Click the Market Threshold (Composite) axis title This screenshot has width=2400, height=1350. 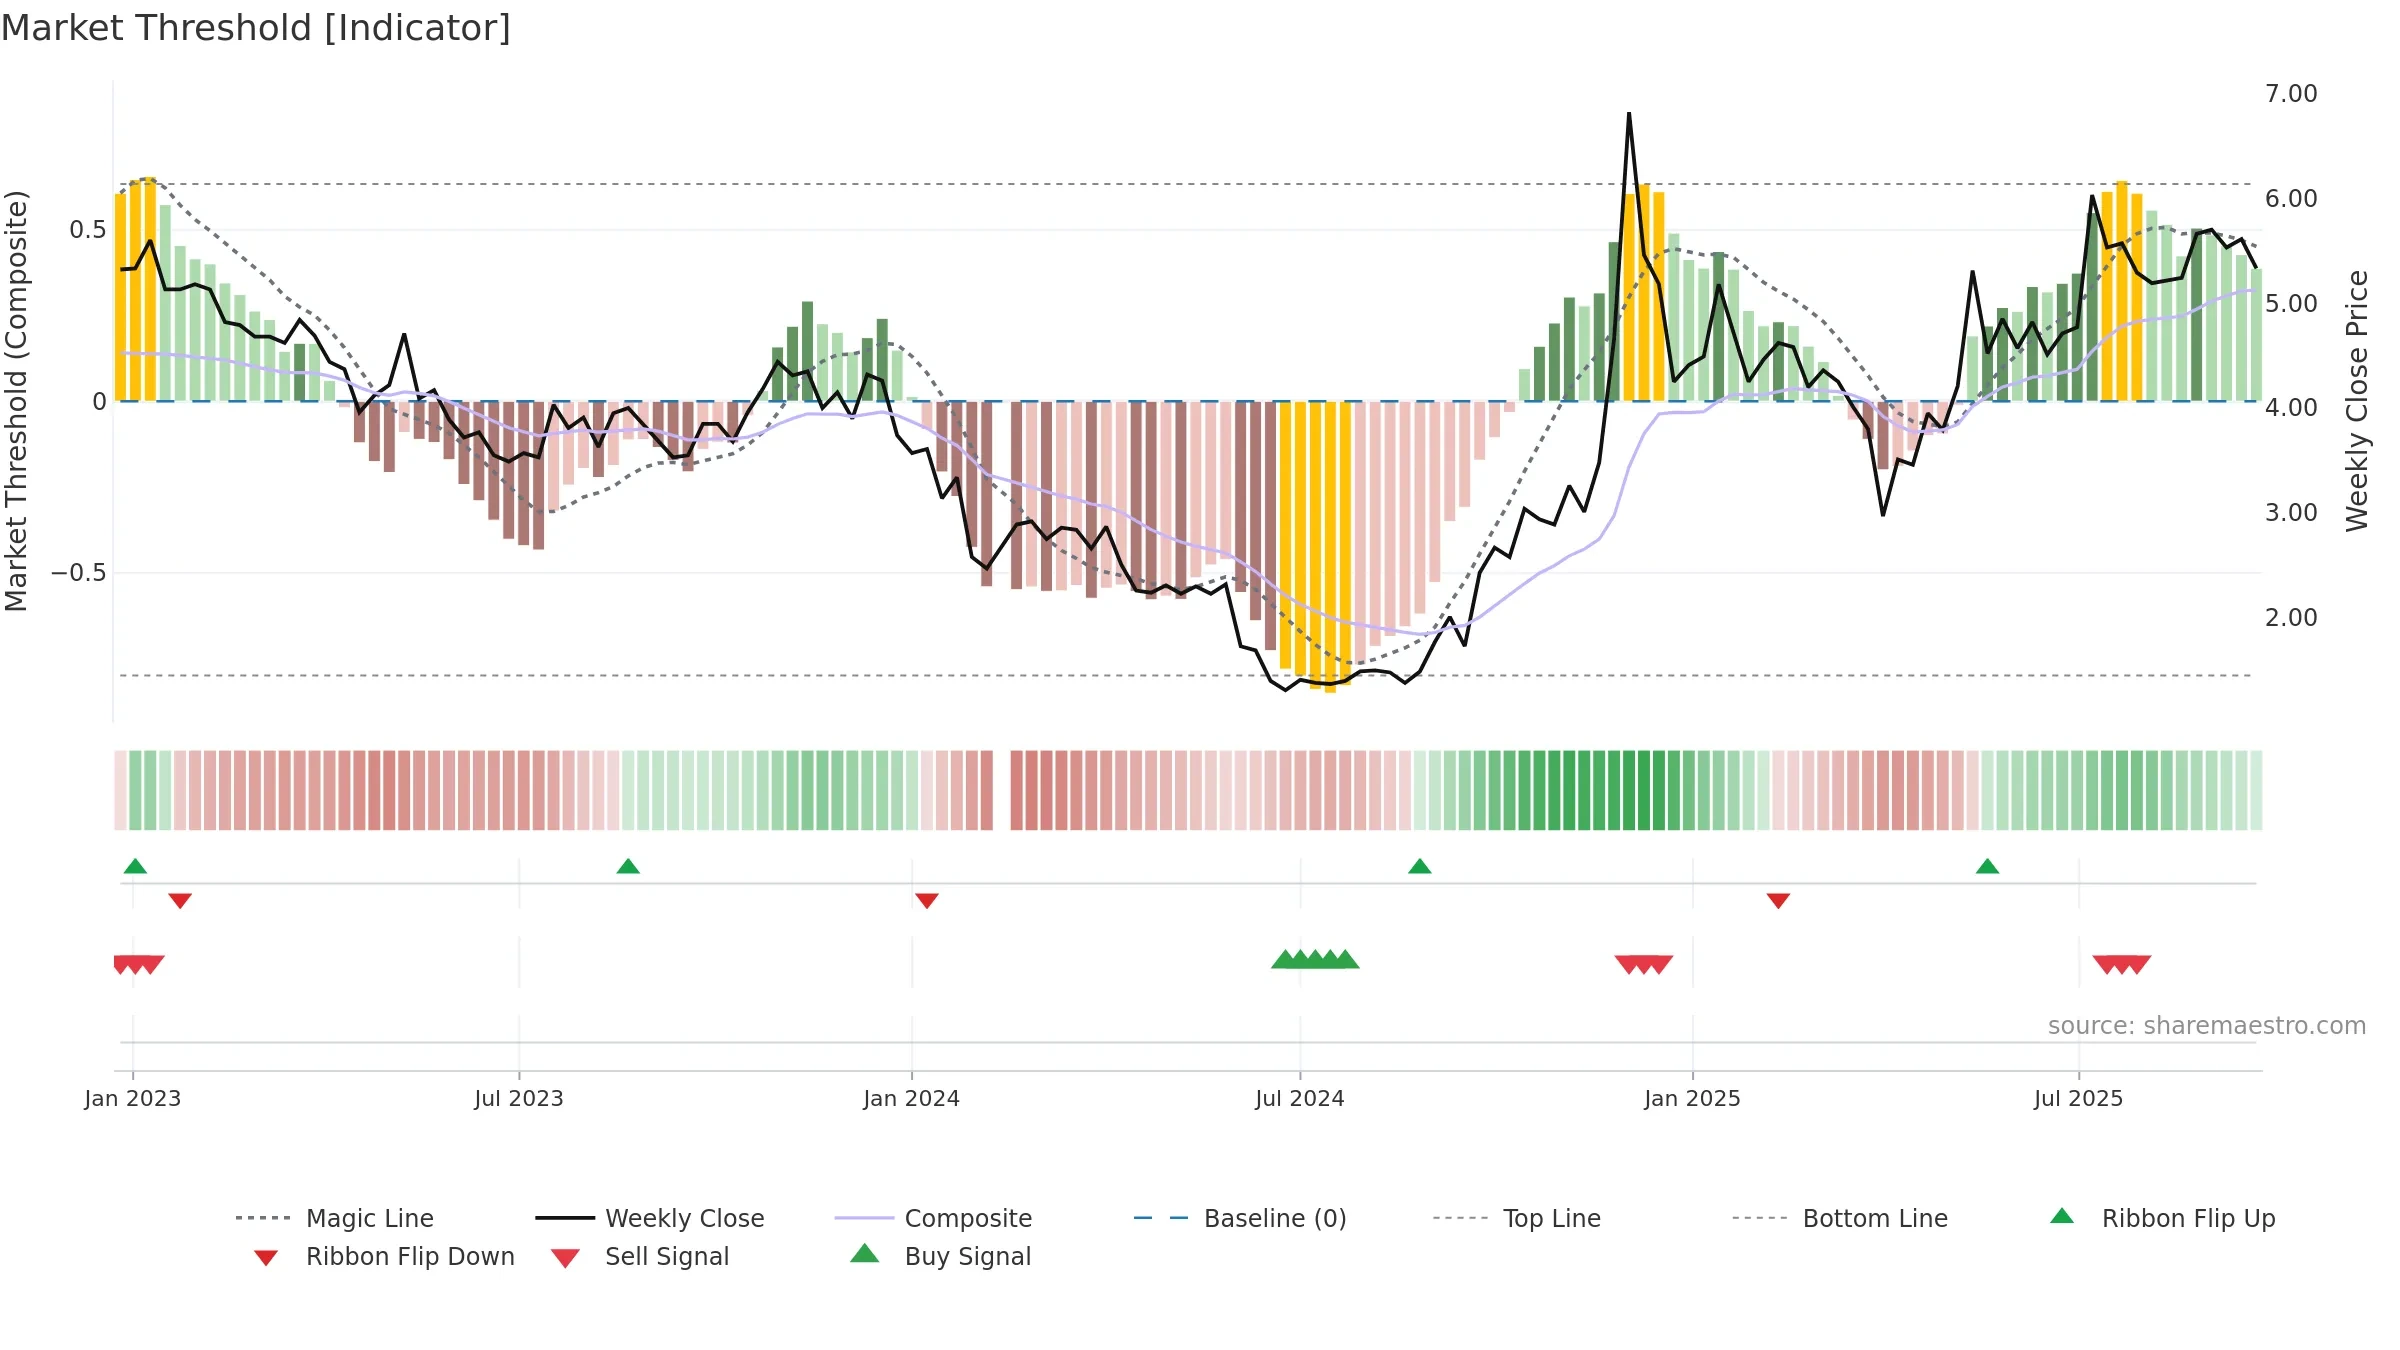pos(16,401)
